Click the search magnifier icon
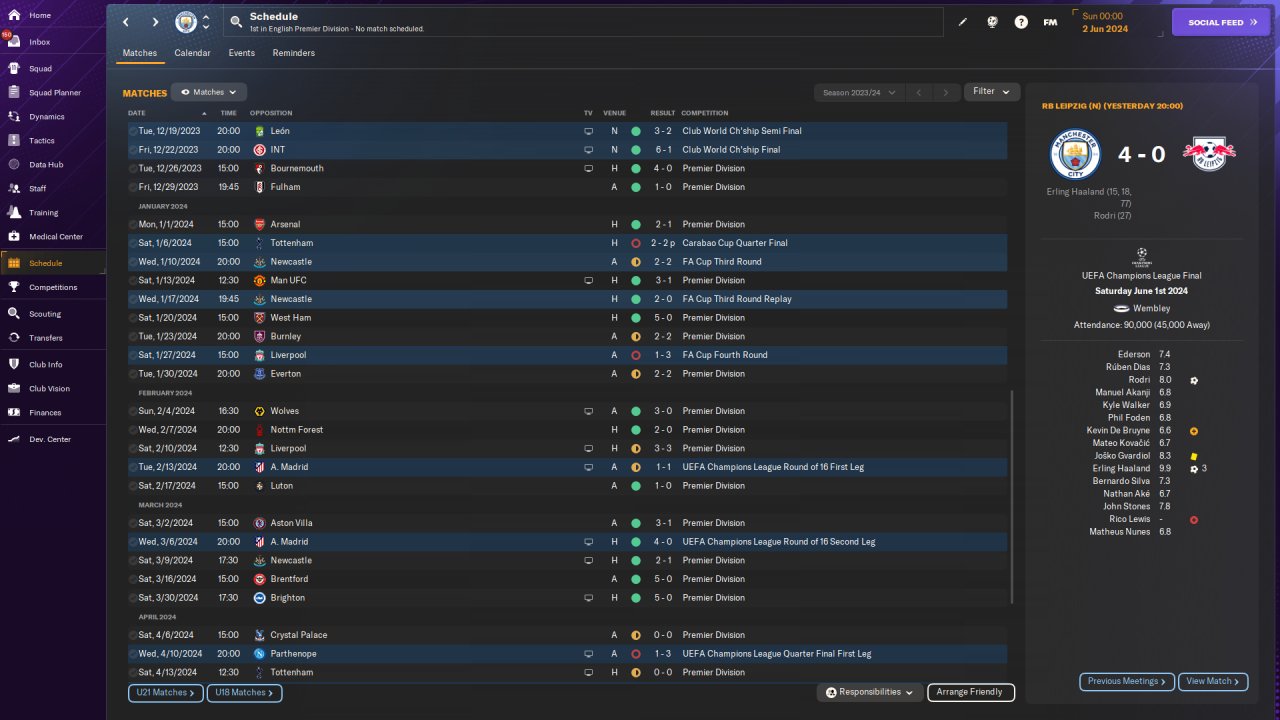The height and width of the screenshot is (720, 1280). tap(235, 22)
